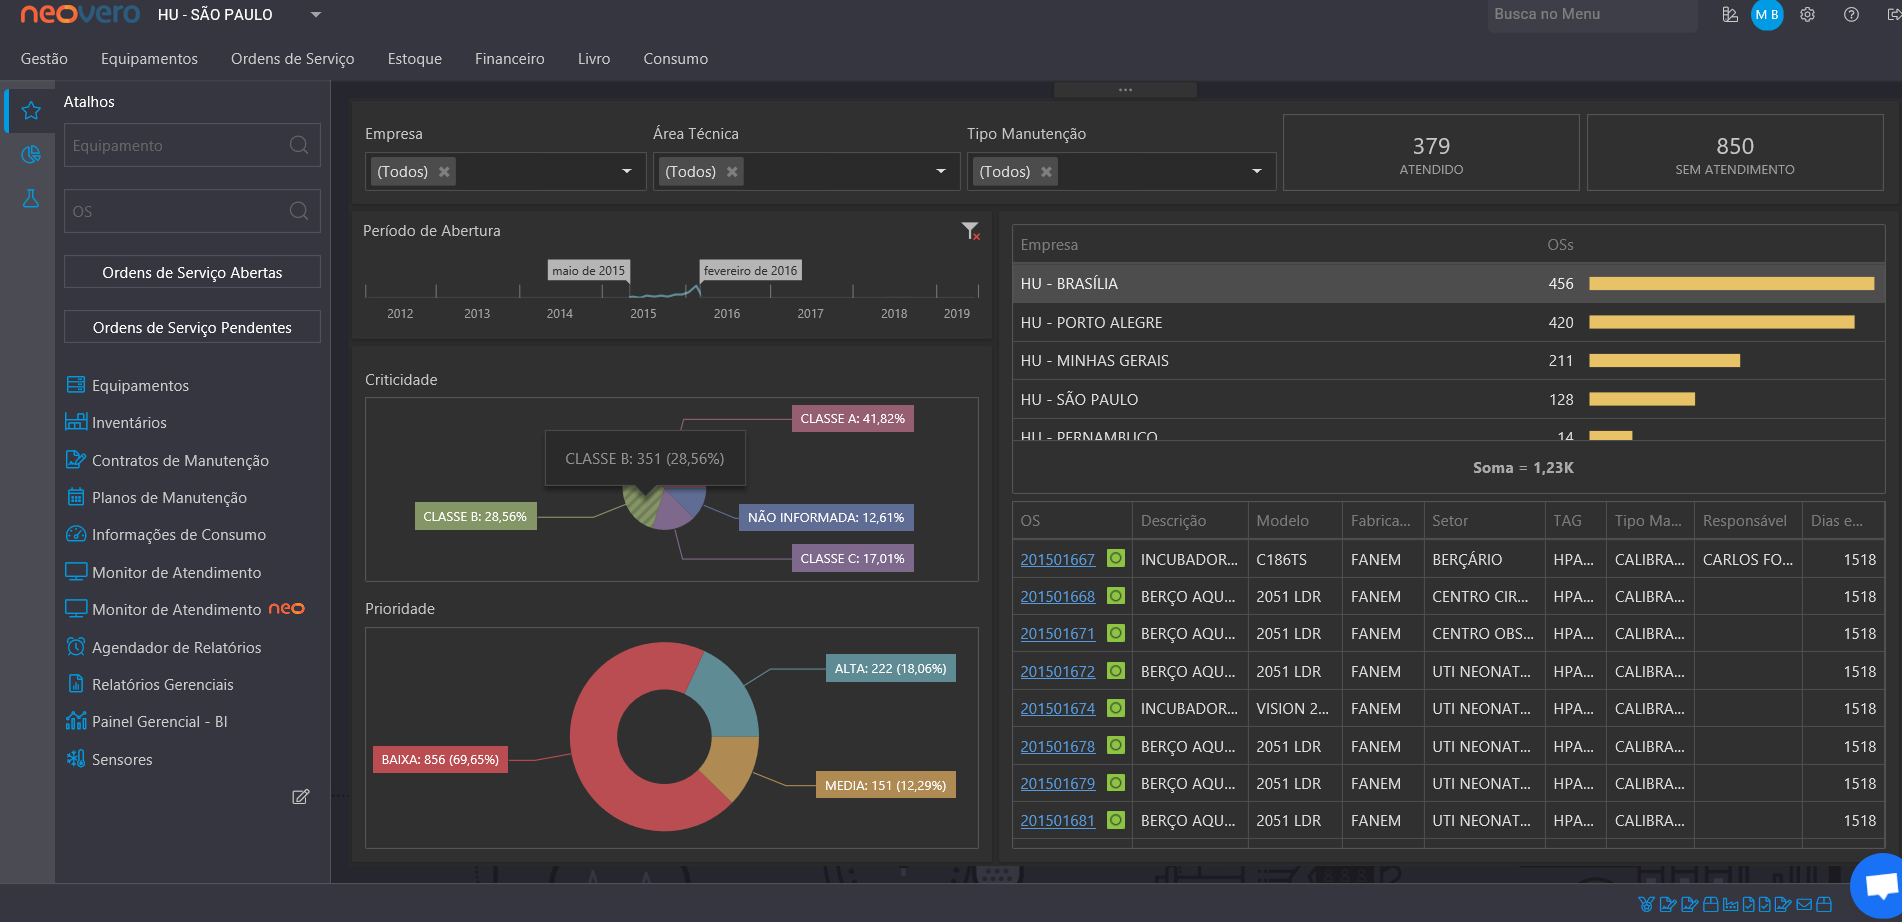Open the pie chart sidebar panel
1902x922 pixels.
[31, 154]
